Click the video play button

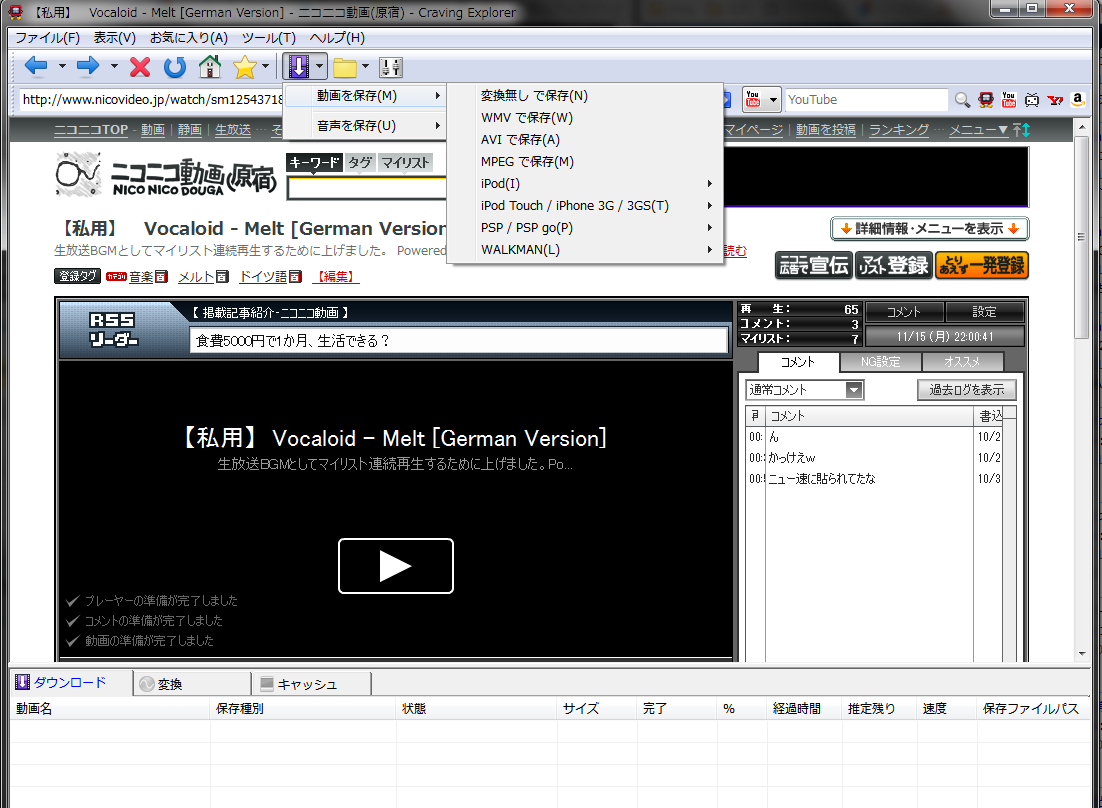point(396,566)
